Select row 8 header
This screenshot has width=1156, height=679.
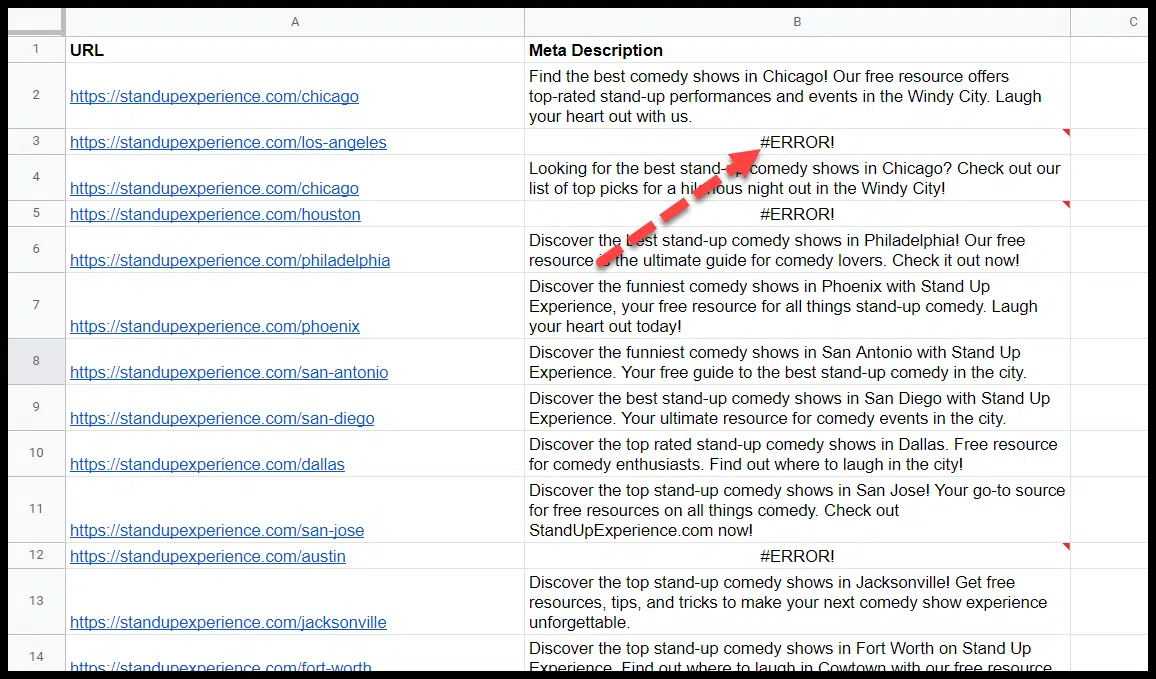36,361
